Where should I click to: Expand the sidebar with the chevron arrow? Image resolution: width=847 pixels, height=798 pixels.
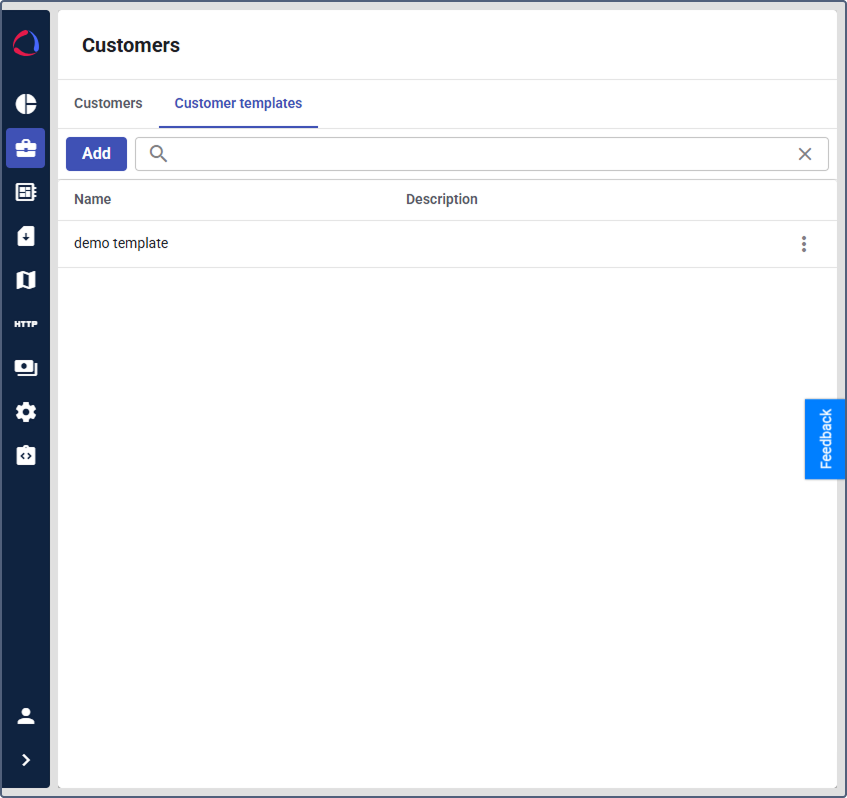click(25, 760)
